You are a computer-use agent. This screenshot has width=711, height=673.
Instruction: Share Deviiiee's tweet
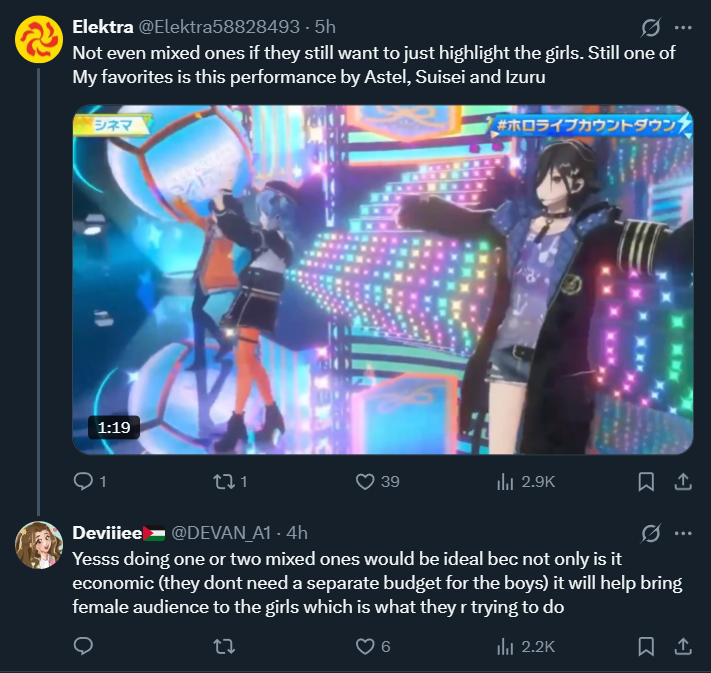pyautogui.click(x=683, y=646)
